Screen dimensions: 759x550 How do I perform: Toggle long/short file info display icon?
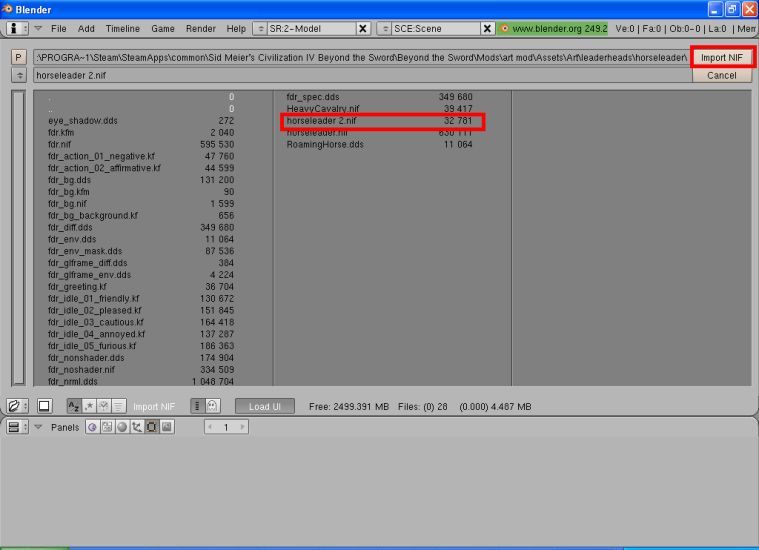tap(197, 406)
